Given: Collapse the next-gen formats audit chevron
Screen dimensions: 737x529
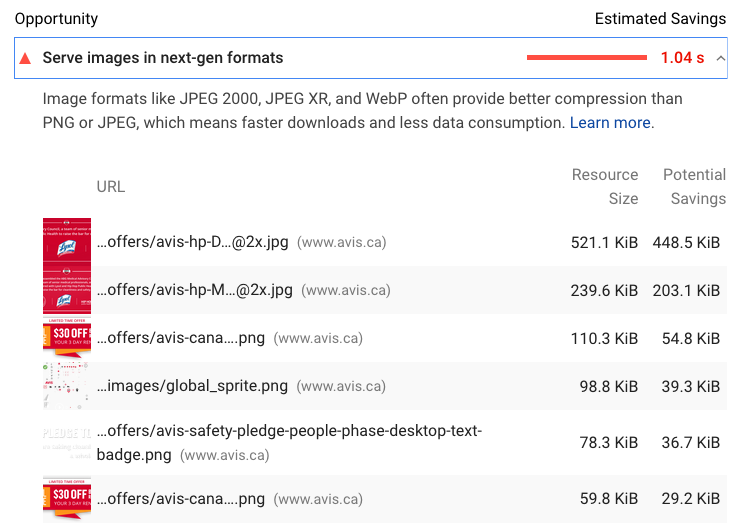Looking at the screenshot, I should coord(721,58).
